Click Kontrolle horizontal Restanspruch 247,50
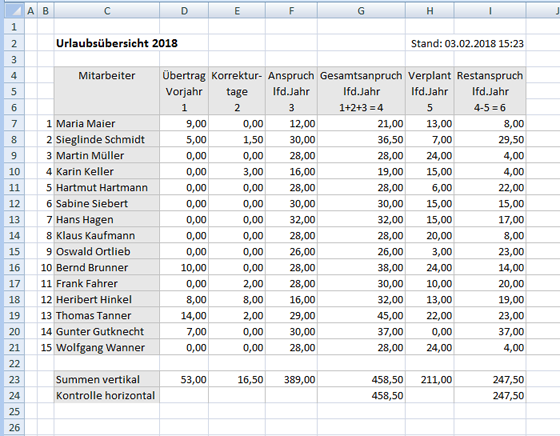This screenshot has height=436, width=560. 490,395
